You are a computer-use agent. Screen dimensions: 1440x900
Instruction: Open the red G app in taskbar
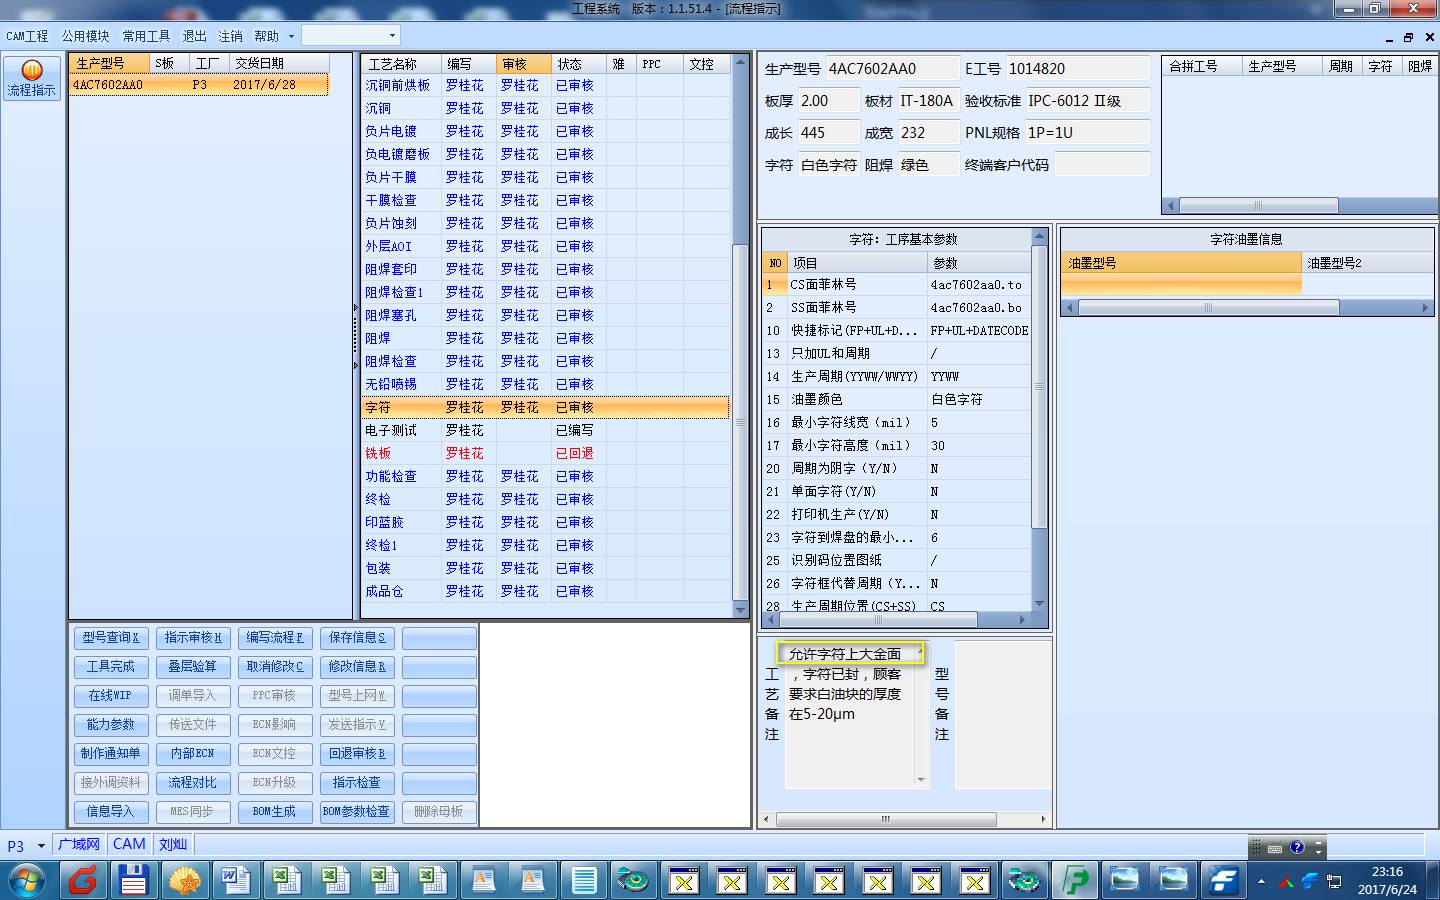84,881
